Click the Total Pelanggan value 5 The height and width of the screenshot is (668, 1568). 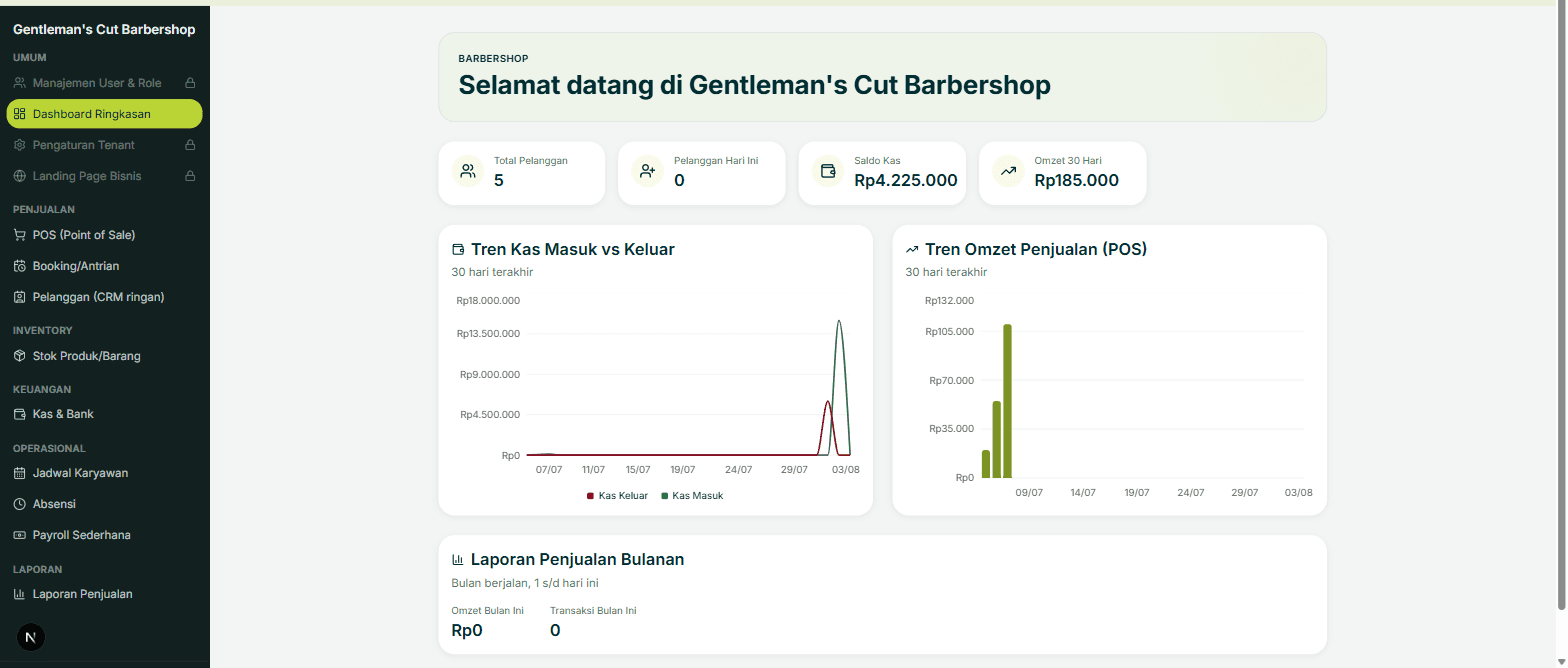coord(498,181)
